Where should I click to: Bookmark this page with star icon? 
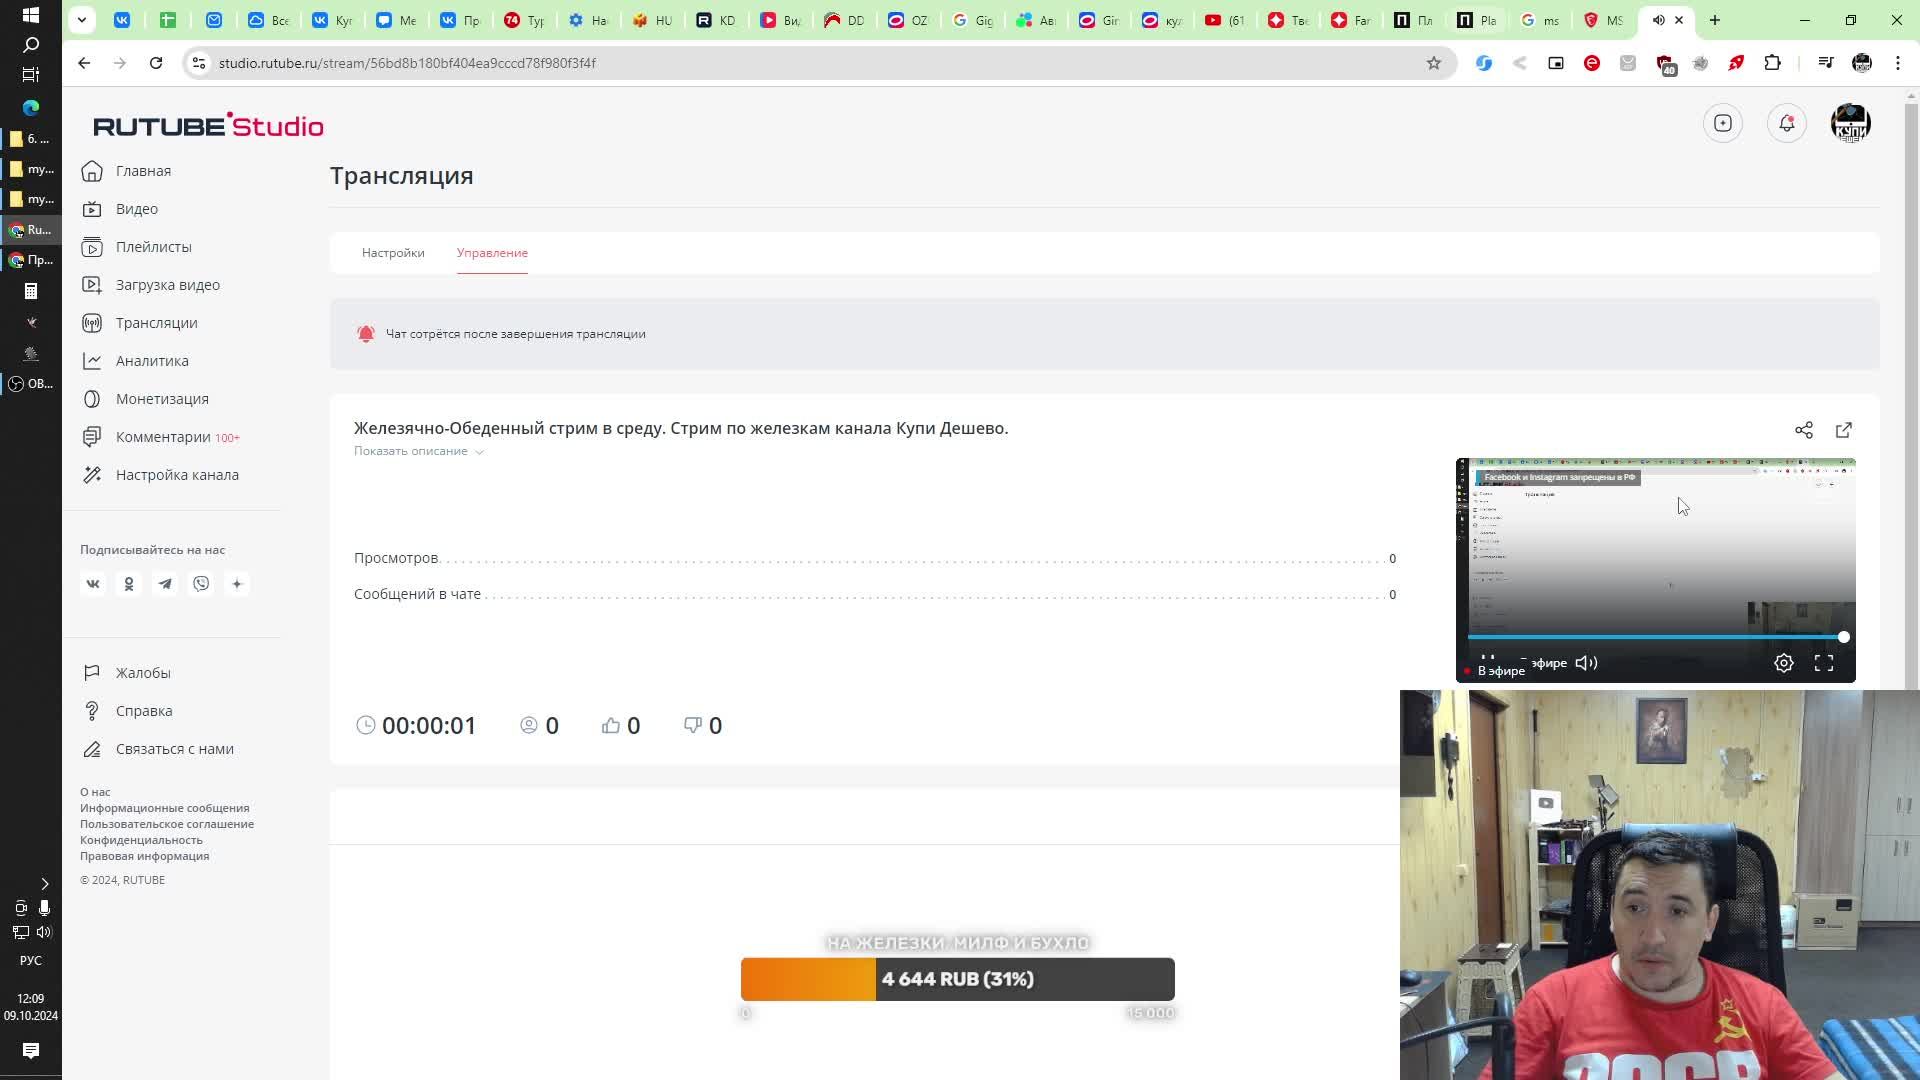click(x=1433, y=63)
